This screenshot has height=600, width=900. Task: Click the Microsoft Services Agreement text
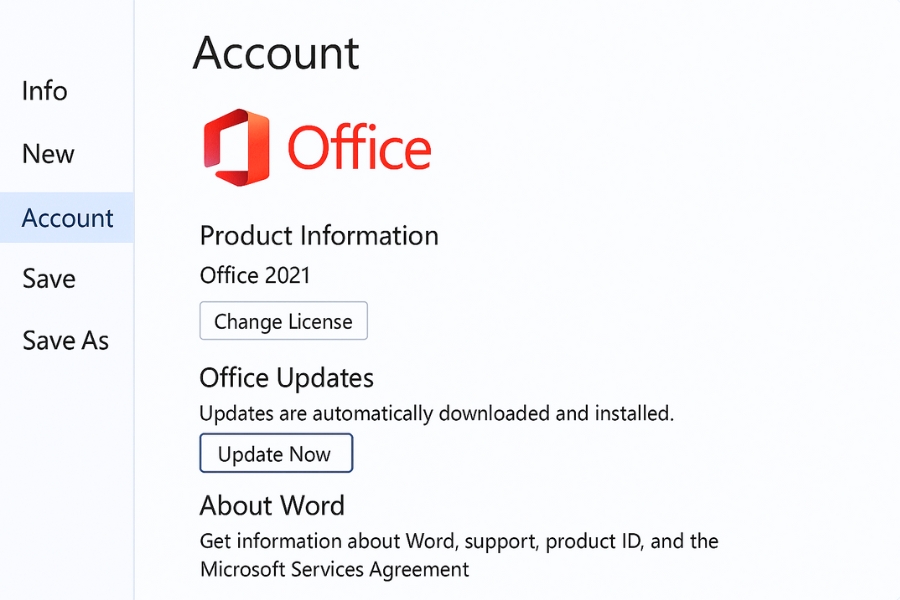(x=334, y=570)
